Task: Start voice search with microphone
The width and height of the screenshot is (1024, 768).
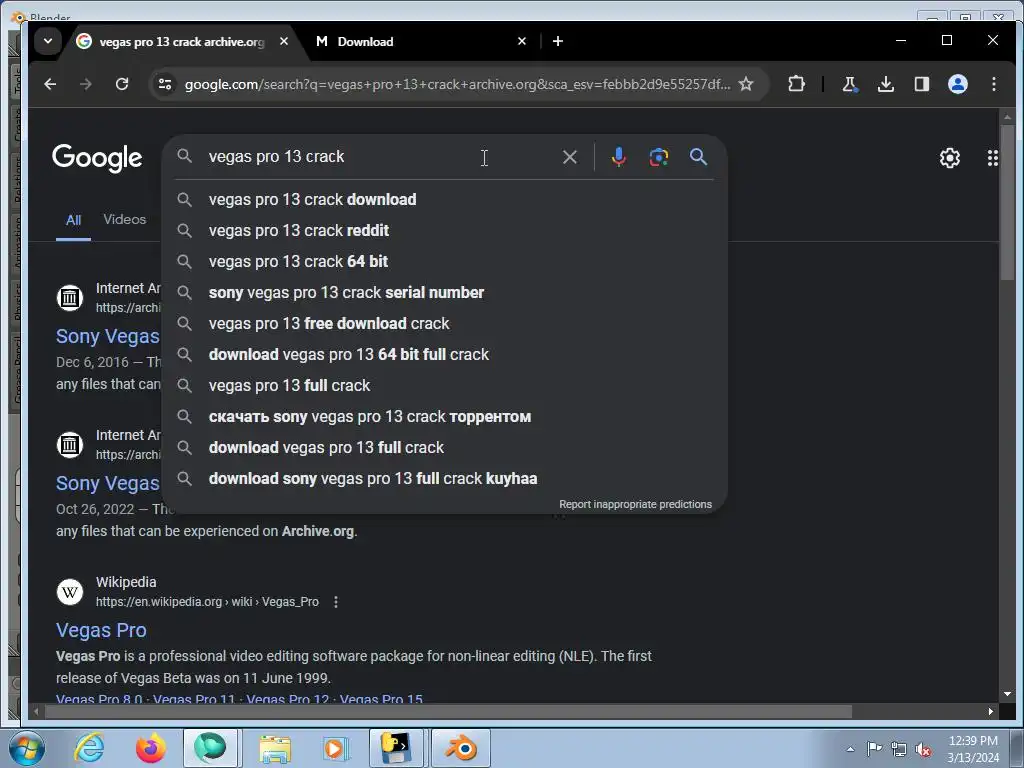Action: (x=618, y=157)
